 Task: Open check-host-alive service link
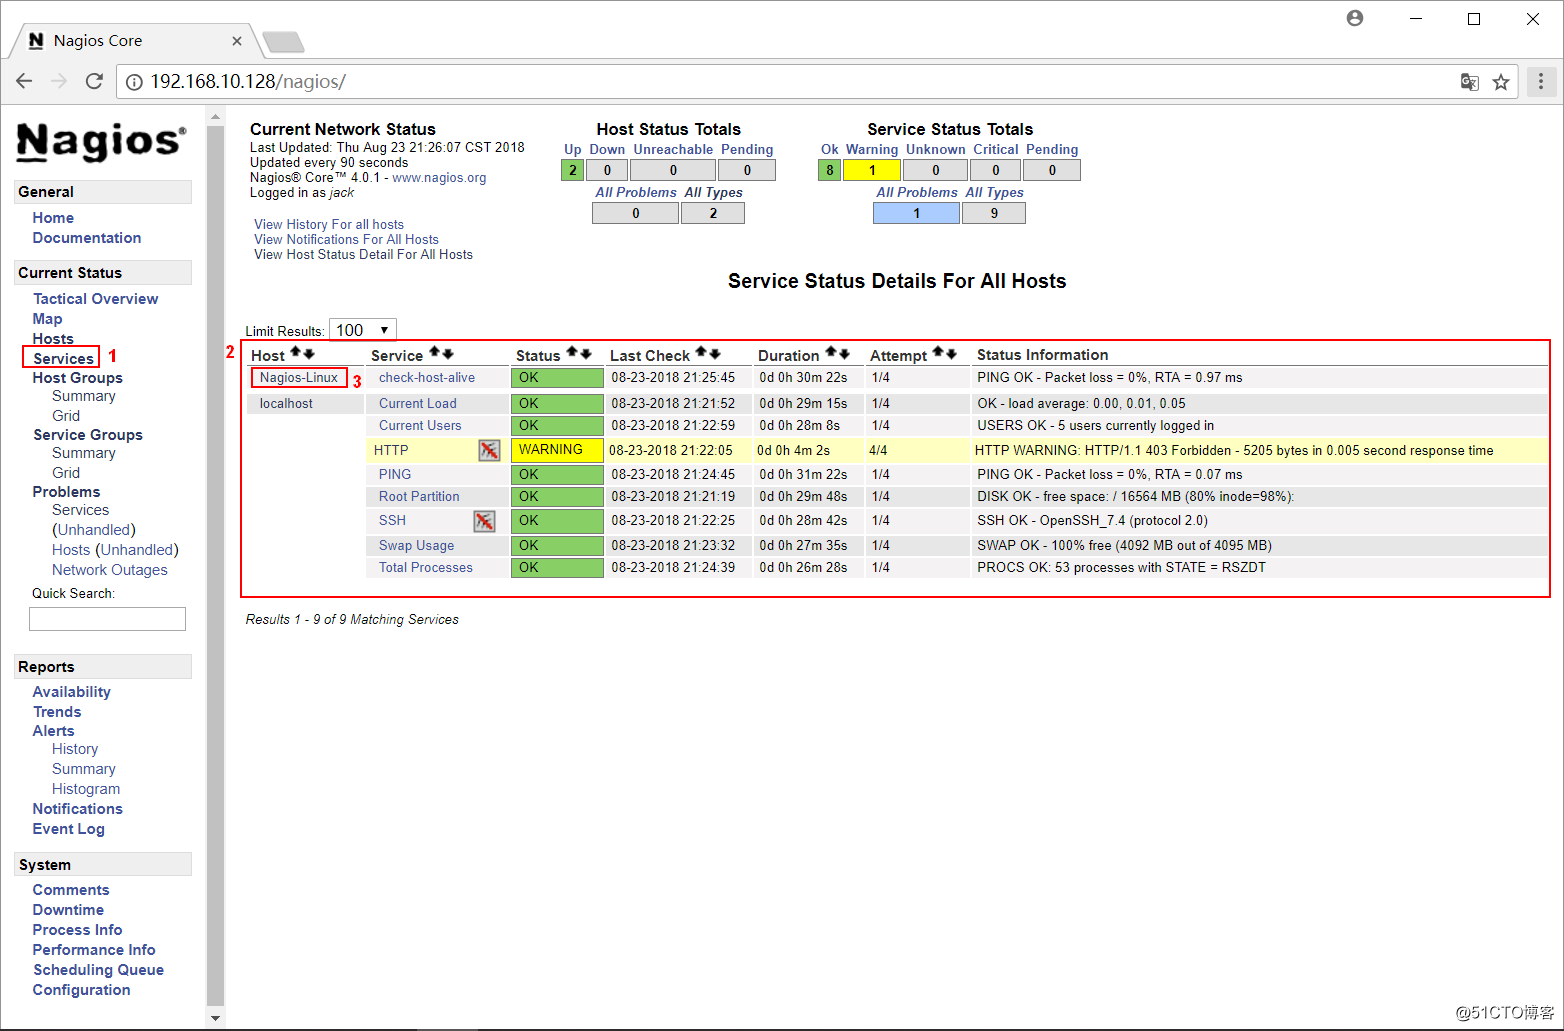[x=427, y=378]
